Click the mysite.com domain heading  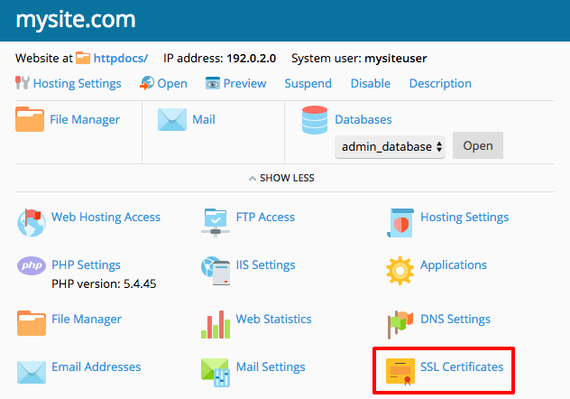[x=76, y=20]
